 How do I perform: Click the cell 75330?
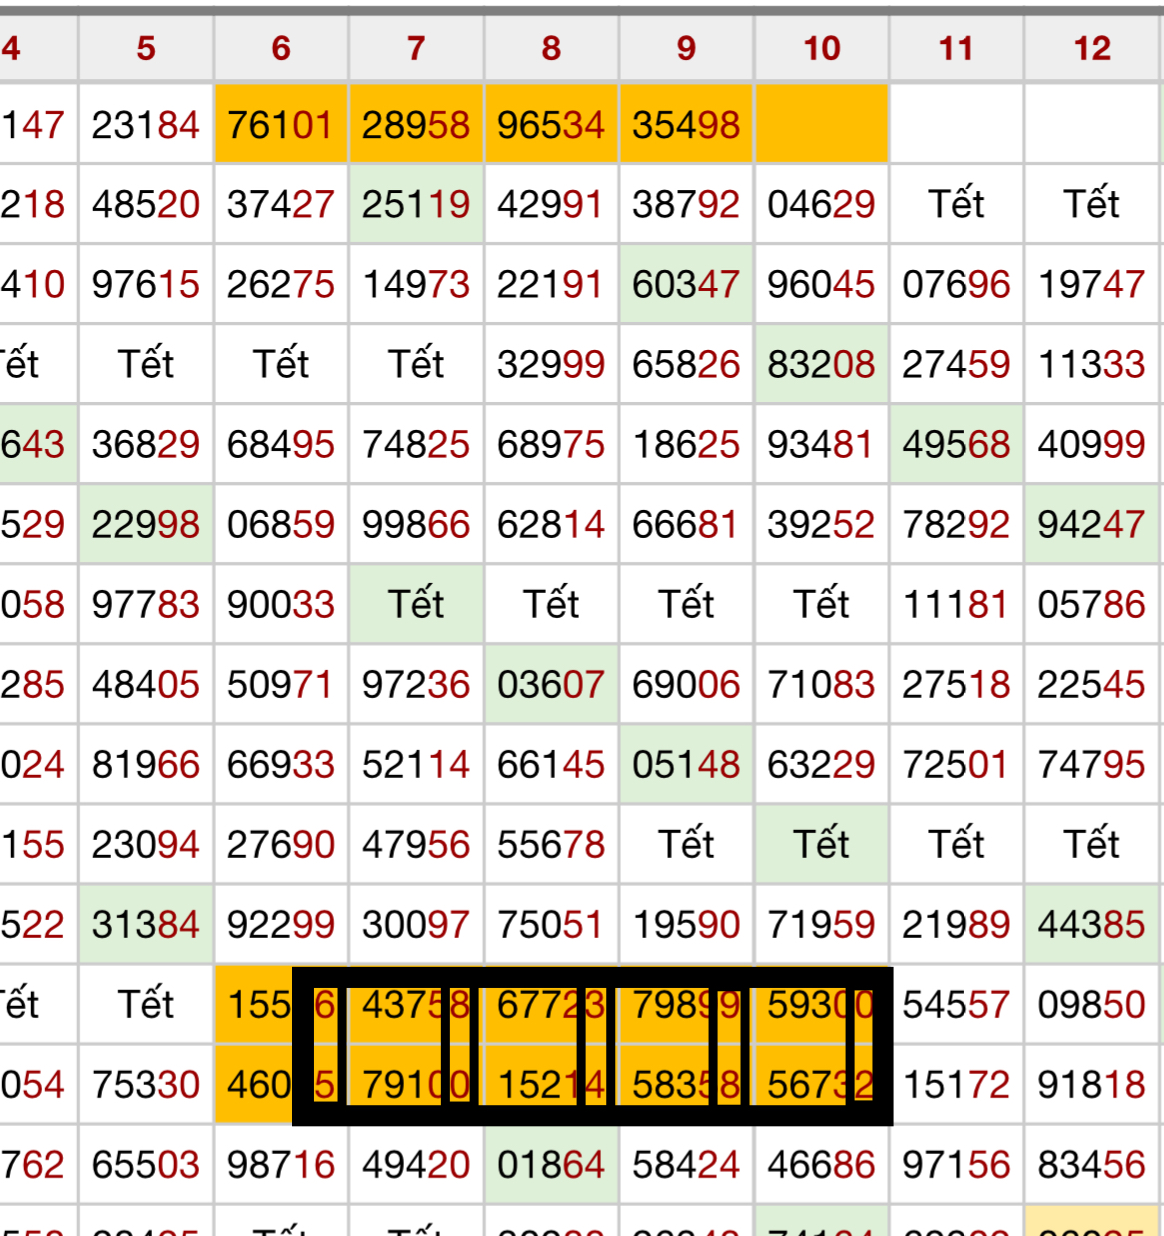146,1084
